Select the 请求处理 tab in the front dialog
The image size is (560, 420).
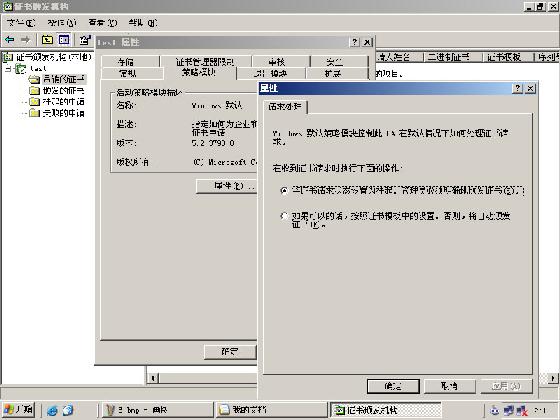click(x=285, y=106)
